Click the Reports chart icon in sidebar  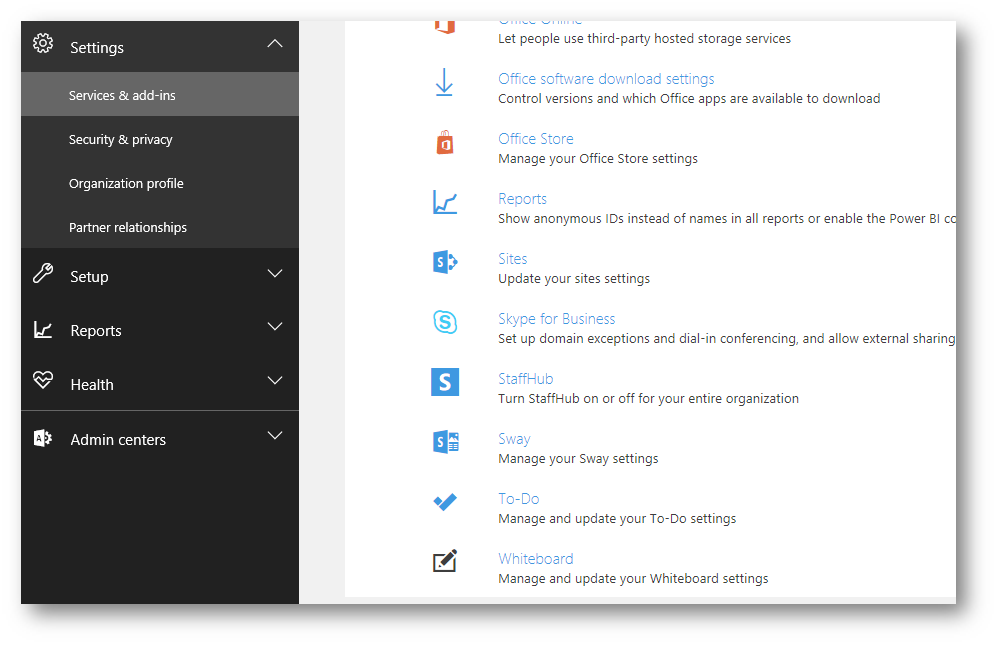[43, 329]
